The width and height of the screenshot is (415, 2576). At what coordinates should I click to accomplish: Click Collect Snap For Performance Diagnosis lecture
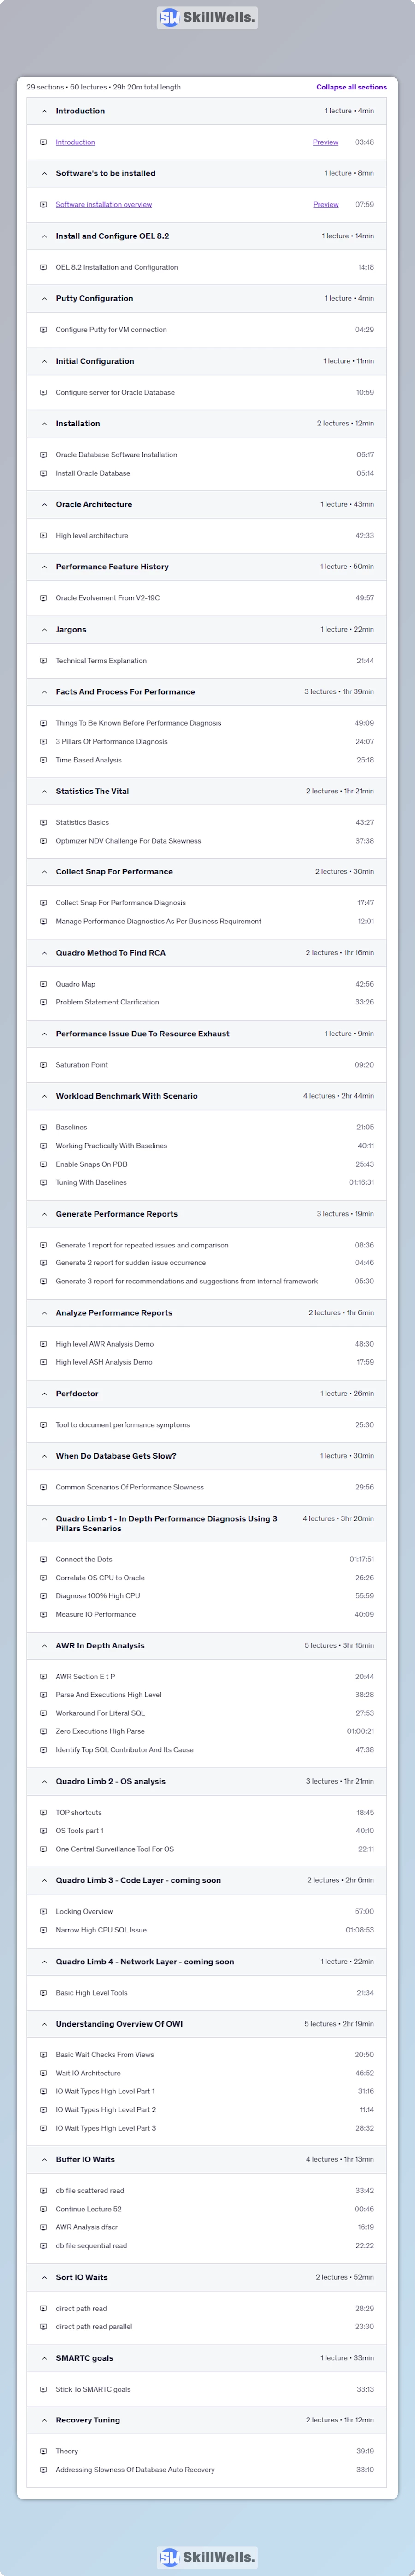(x=121, y=903)
